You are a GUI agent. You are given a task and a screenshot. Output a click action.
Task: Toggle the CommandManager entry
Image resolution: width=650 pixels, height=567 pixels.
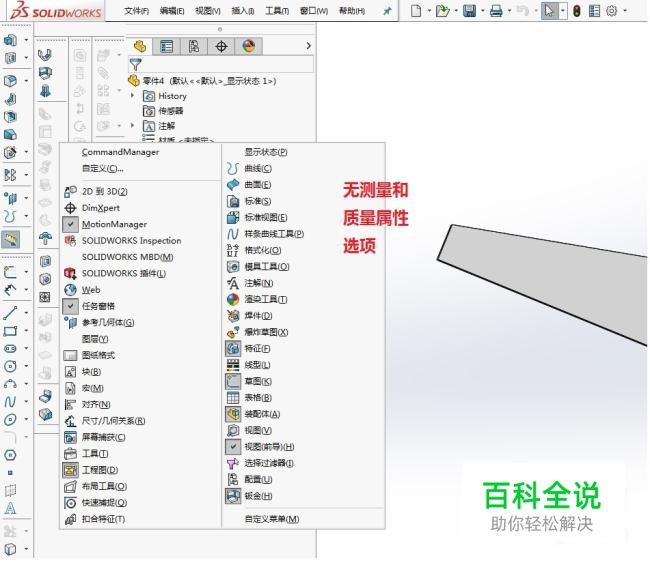click(120, 152)
